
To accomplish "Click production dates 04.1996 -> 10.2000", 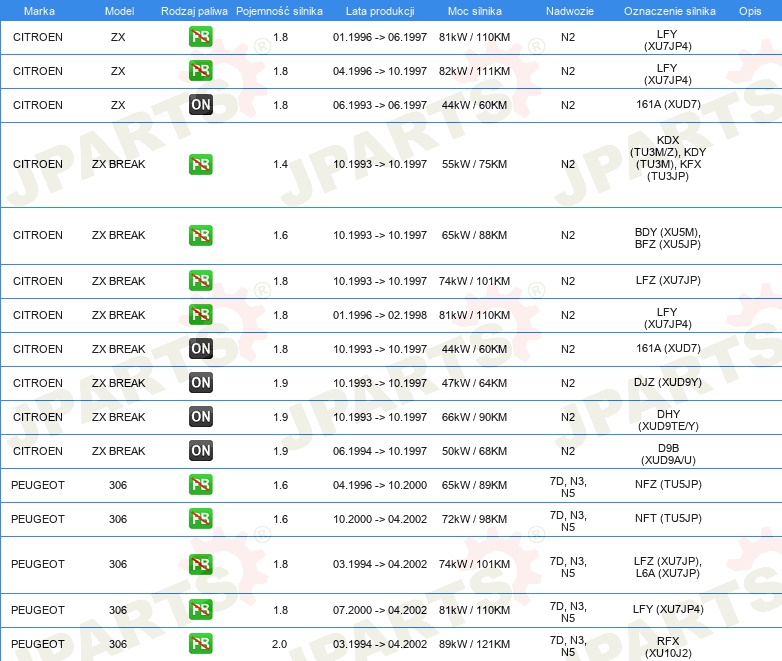I will pyautogui.click(x=380, y=484).
